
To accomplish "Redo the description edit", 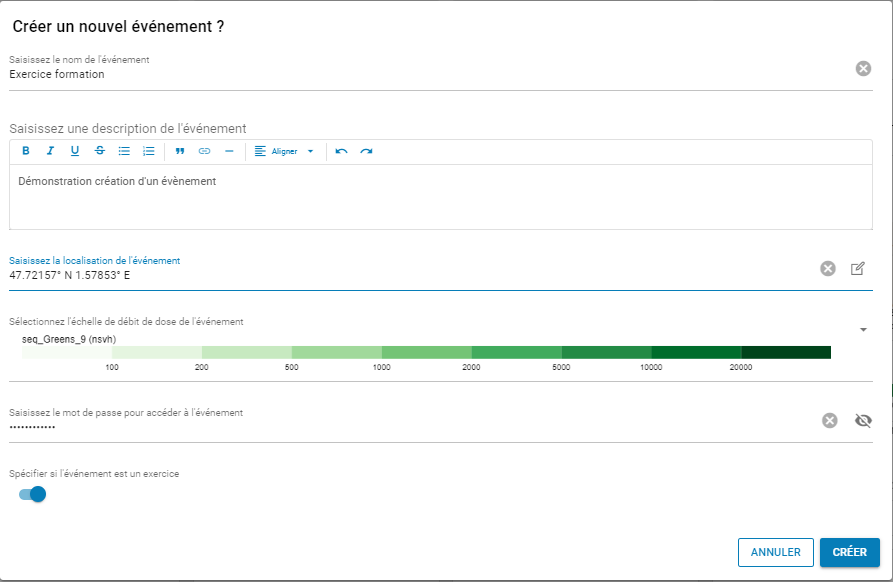I will (366, 151).
